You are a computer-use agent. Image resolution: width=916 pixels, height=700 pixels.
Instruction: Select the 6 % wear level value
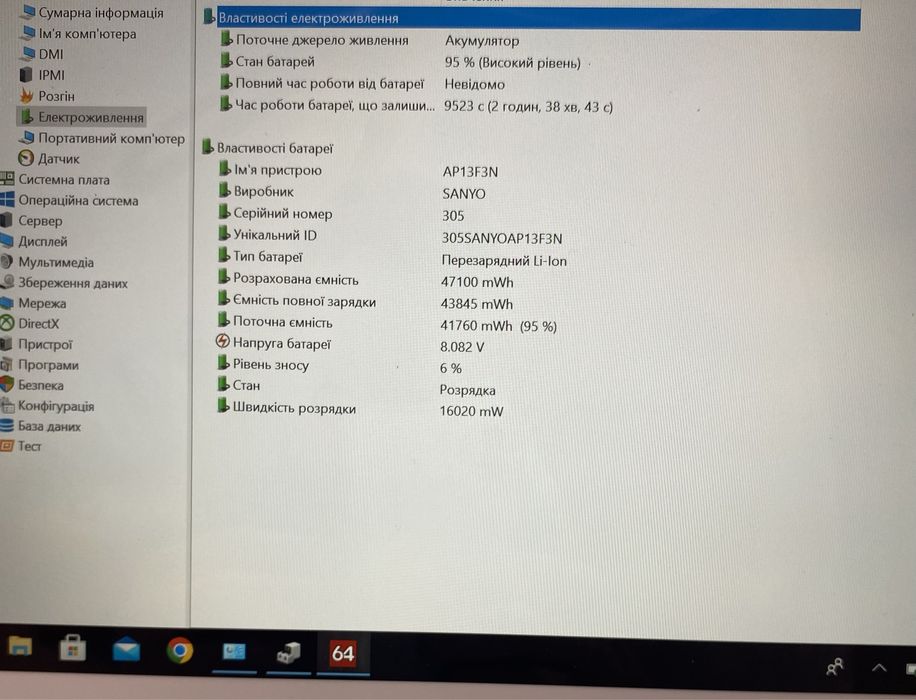pyautogui.click(x=450, y=368)
